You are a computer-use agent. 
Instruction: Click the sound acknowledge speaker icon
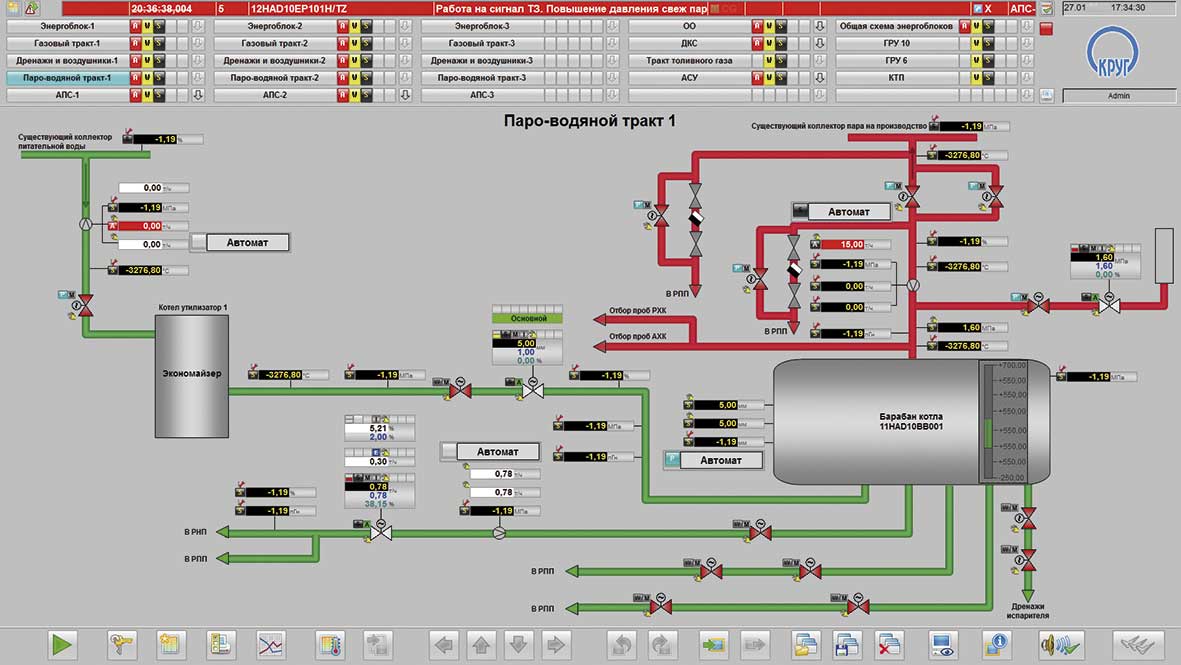tap(1062, 645)
